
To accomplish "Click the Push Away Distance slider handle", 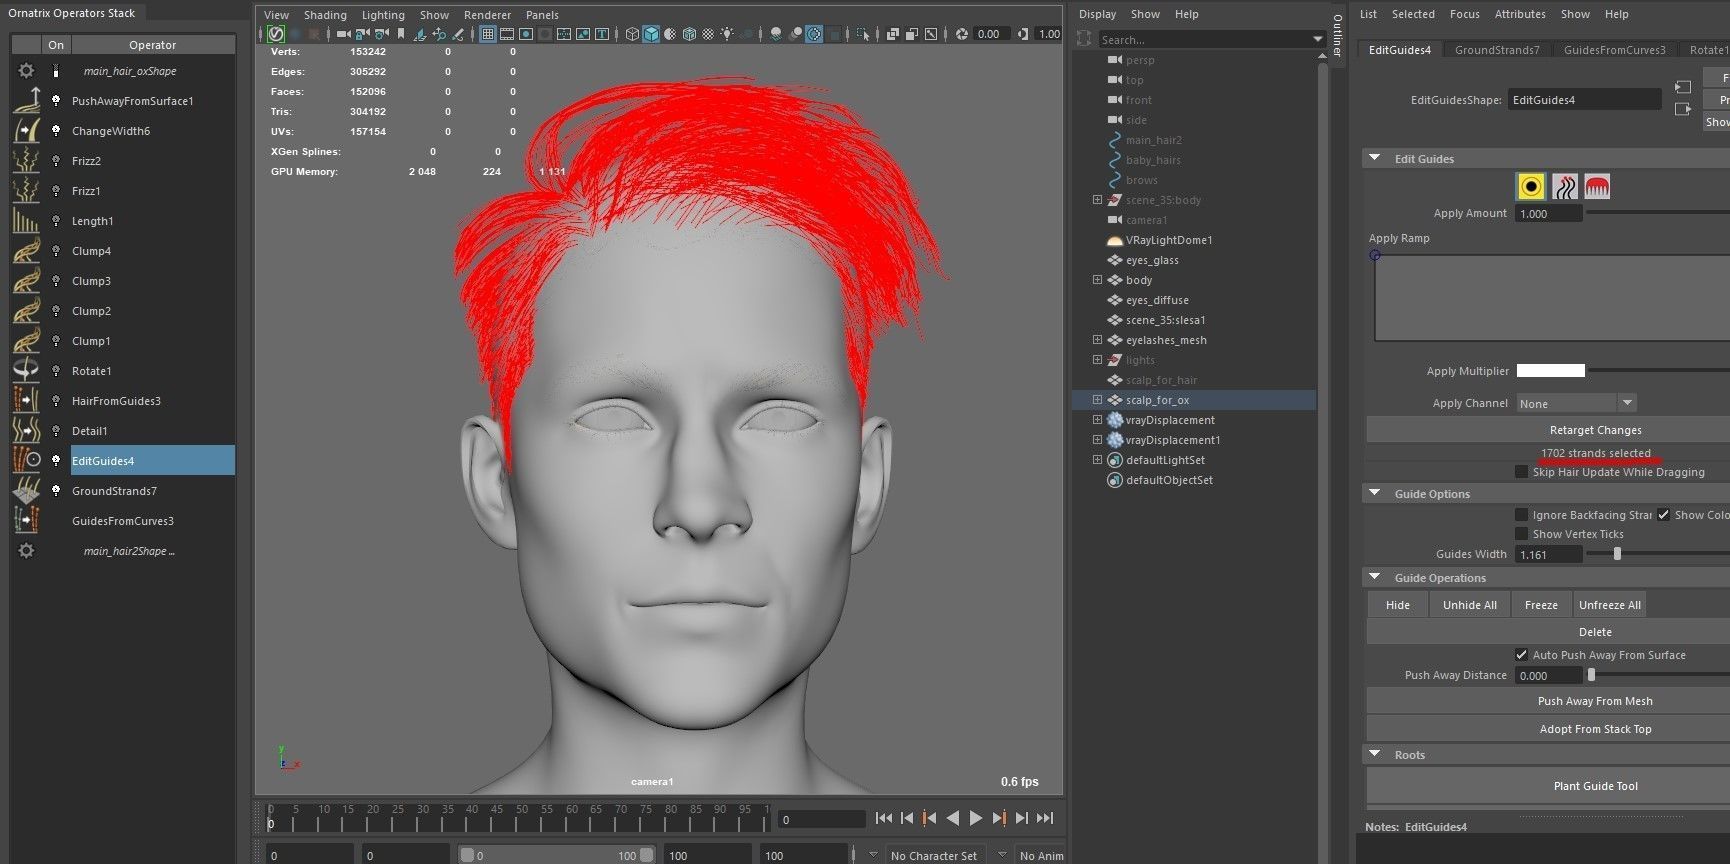I will coord(1591,675).
